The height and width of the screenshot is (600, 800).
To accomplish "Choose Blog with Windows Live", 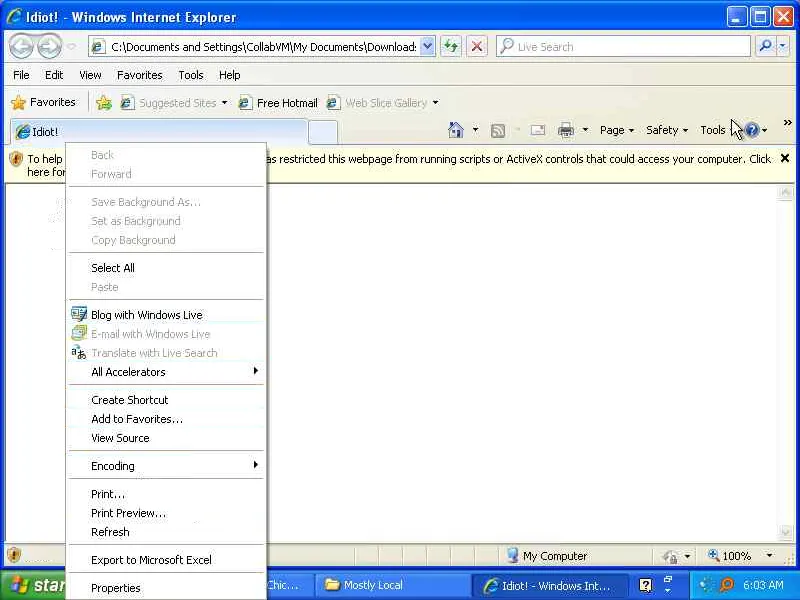I will tap(166, 315).
